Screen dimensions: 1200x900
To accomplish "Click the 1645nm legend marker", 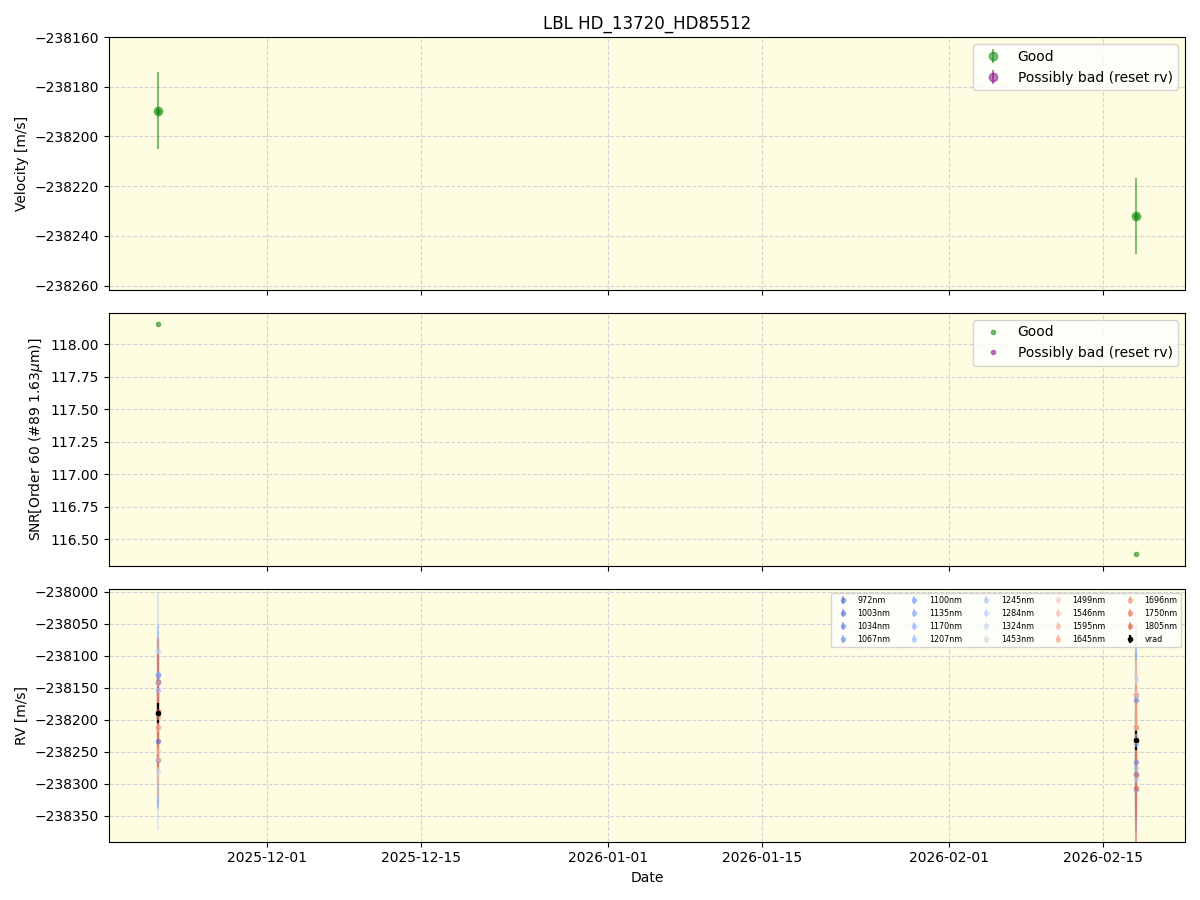I will coord(1058,639).
